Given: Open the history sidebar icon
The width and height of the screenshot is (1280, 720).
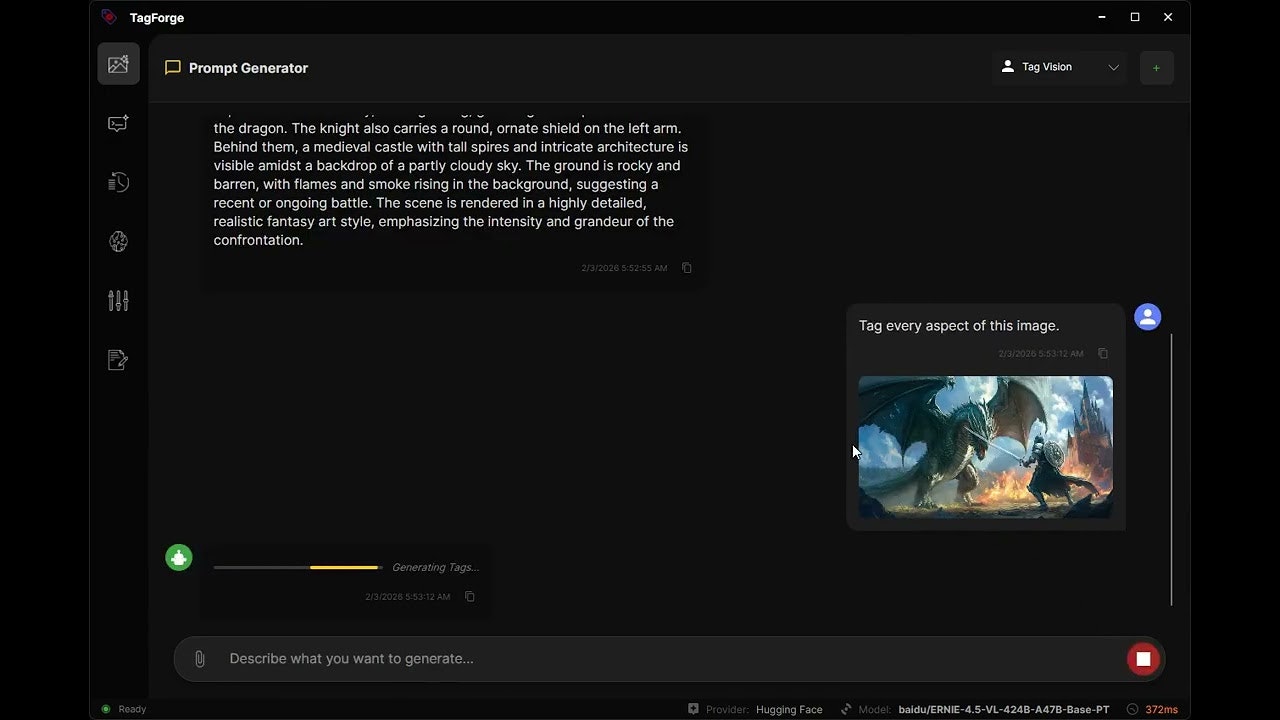Looking at the screenshot, I should 118,182.
